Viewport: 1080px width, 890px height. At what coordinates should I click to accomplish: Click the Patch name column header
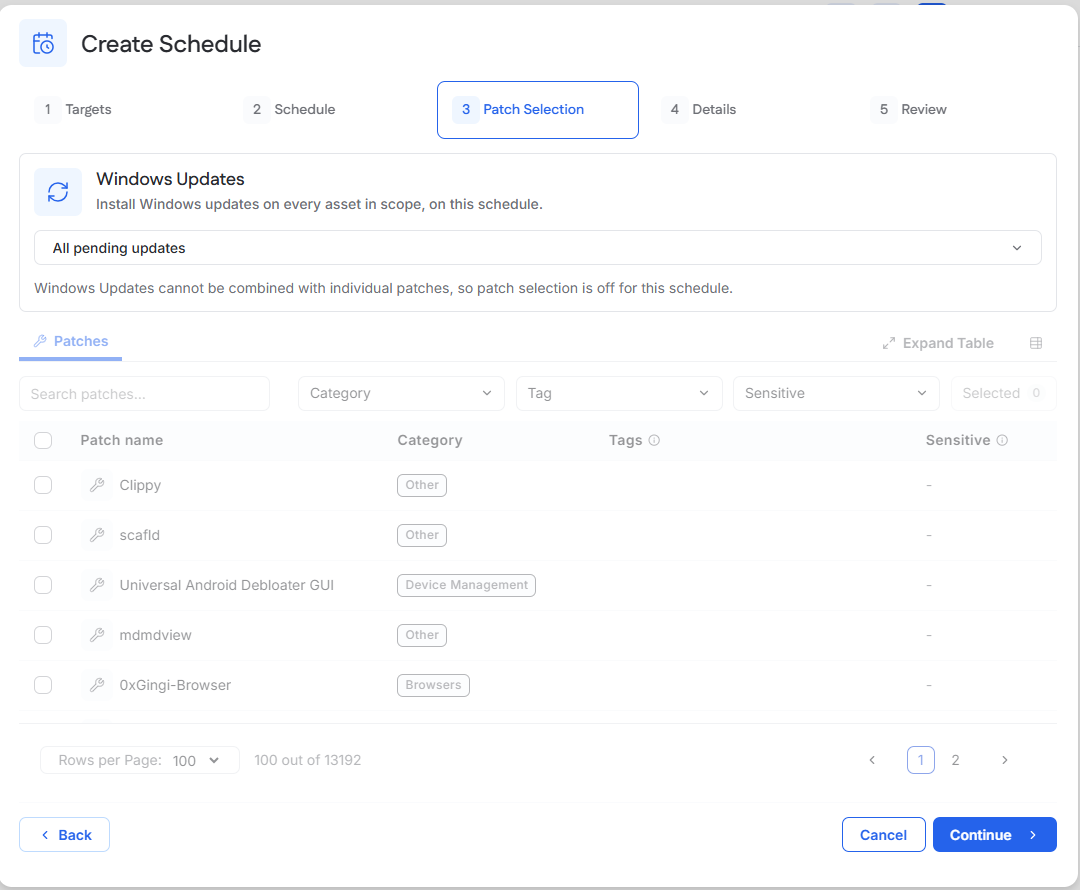(x=122, y=440)
